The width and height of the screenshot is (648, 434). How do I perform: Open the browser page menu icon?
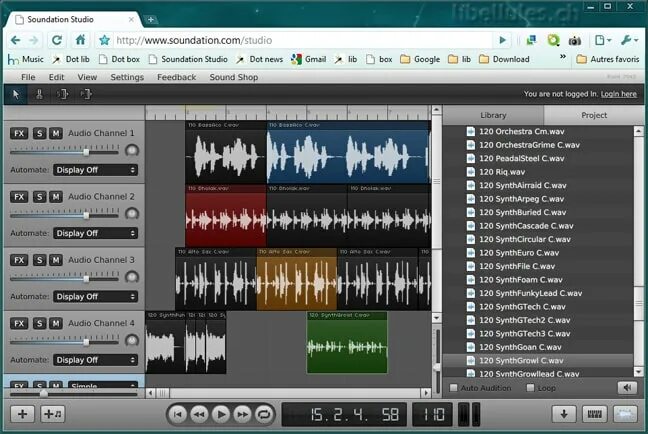(603, 40)
